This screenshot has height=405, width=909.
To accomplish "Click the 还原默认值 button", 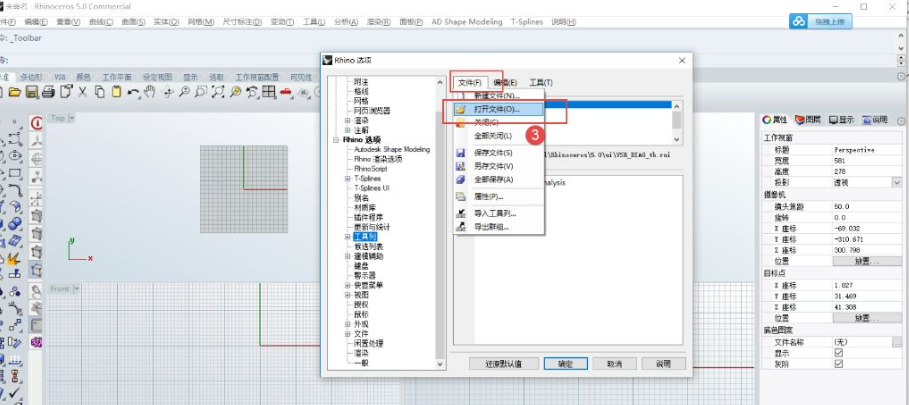I will click(504, 364).
